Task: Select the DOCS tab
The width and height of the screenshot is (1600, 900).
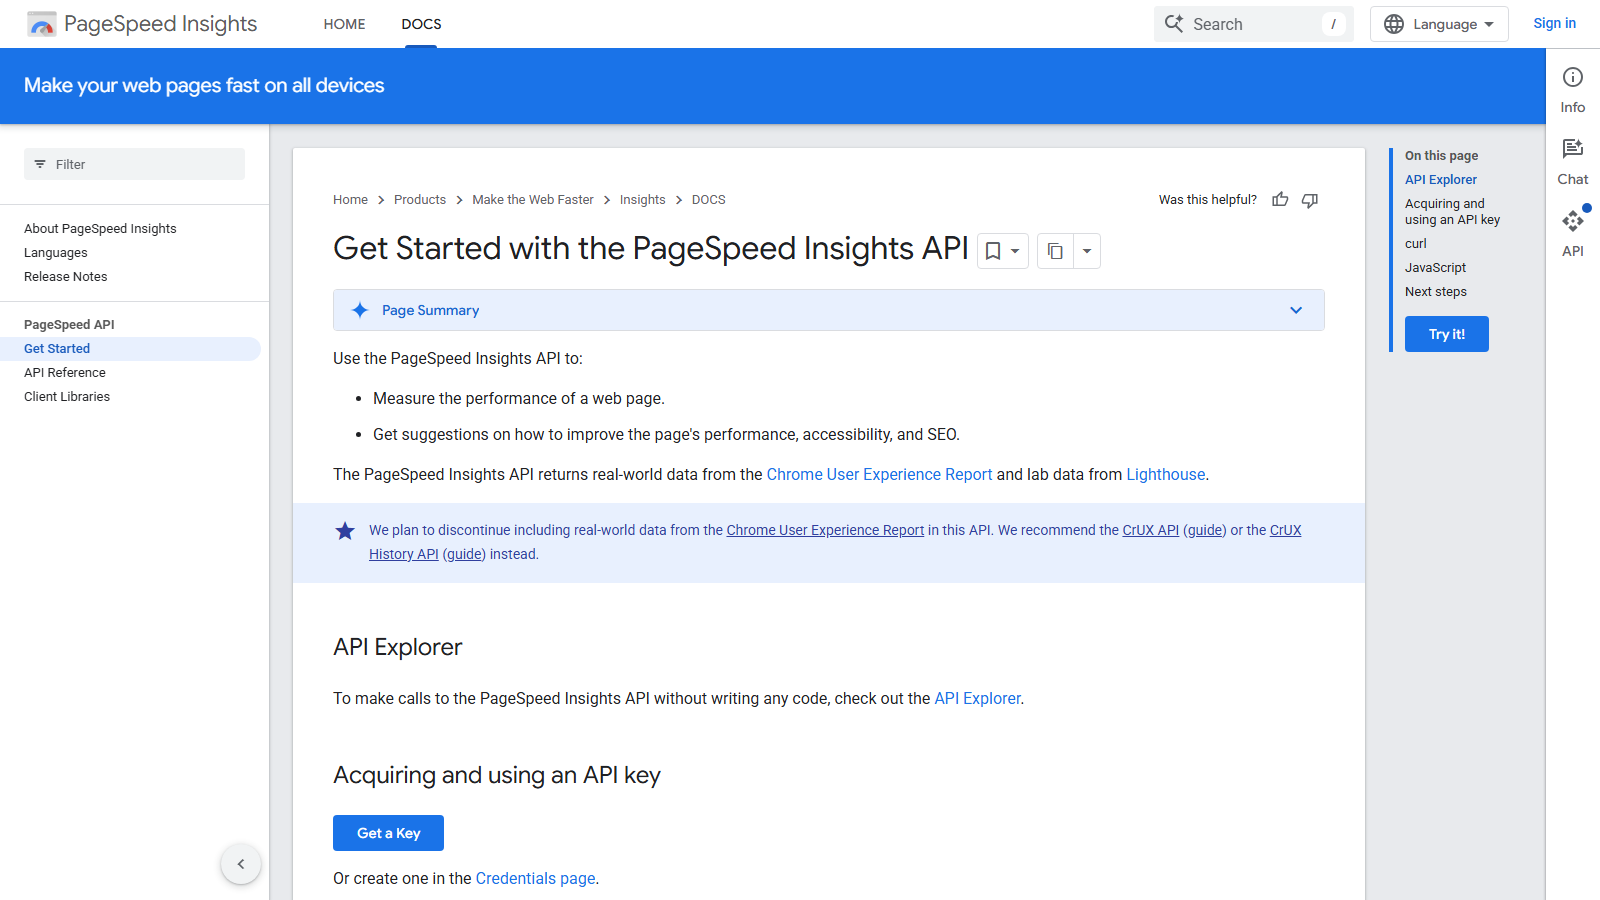Action: pyautogui.click(x=421, y=24)
